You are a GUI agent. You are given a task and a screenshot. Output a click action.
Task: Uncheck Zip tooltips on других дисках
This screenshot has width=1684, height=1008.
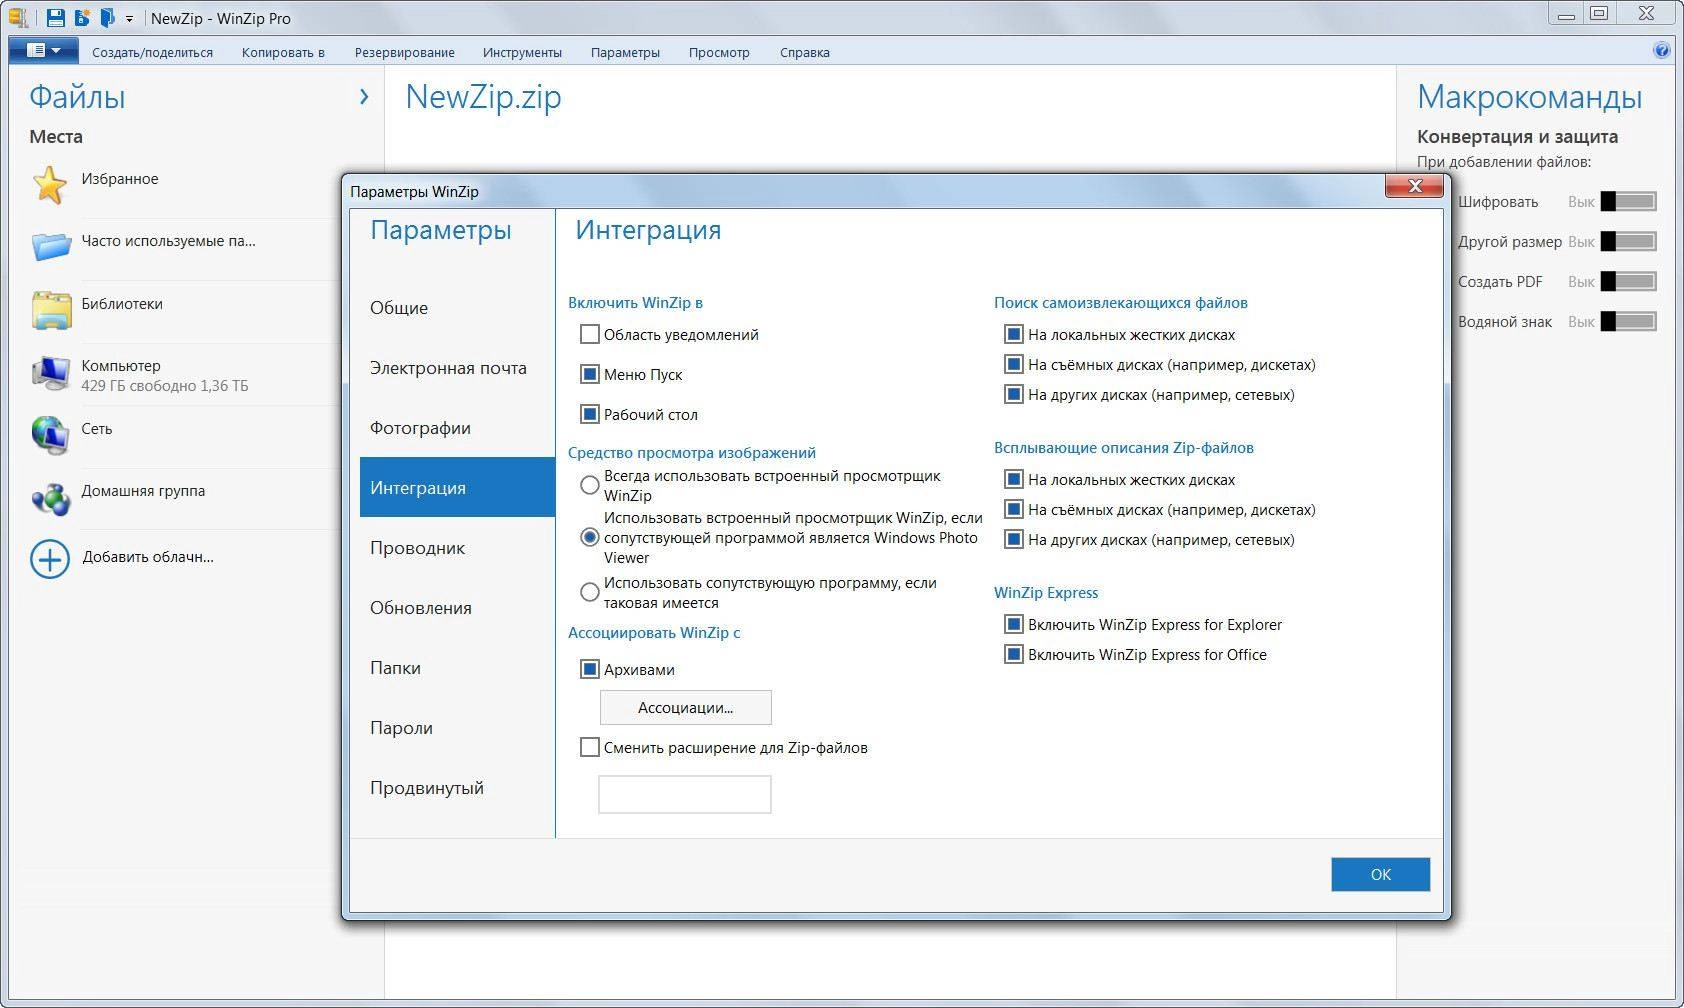(1014, 539)
